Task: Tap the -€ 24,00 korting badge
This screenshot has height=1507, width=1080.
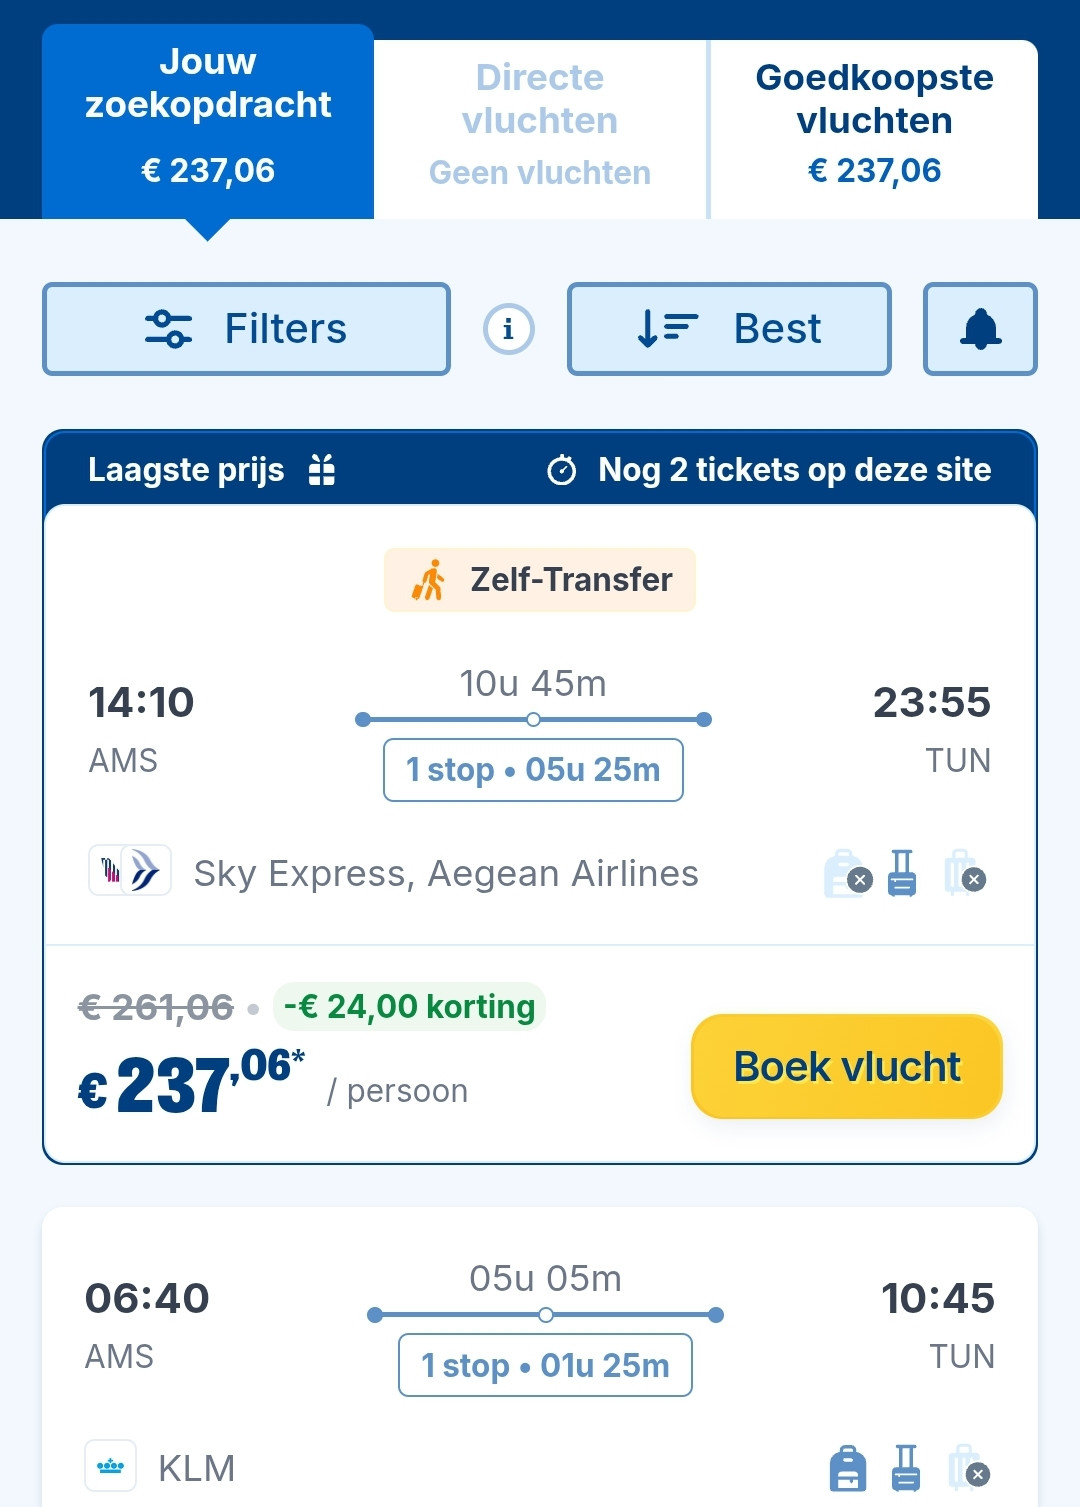Action: click(409, 1006)
